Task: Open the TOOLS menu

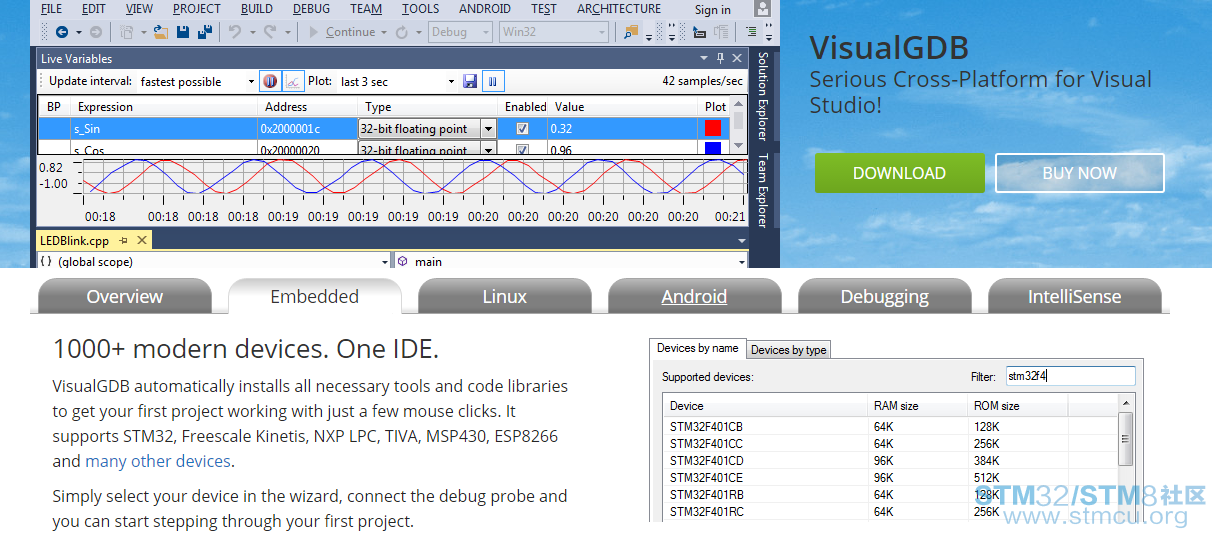Action: (x=420, y=9)
